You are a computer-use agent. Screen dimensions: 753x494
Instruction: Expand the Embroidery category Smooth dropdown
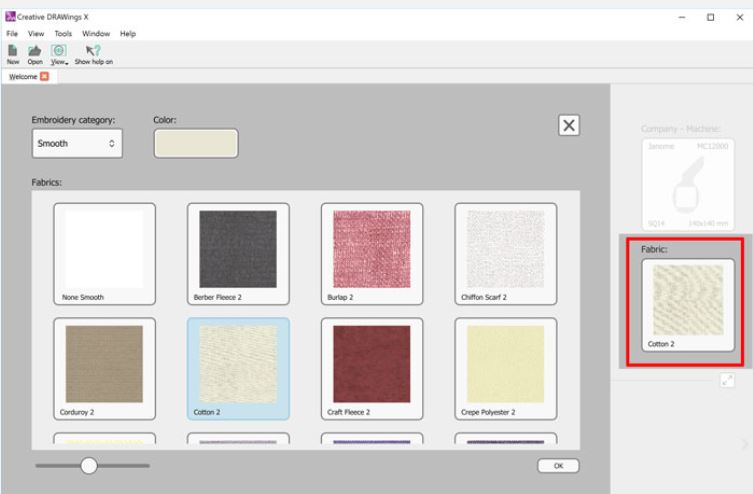(x=77, y=144)
